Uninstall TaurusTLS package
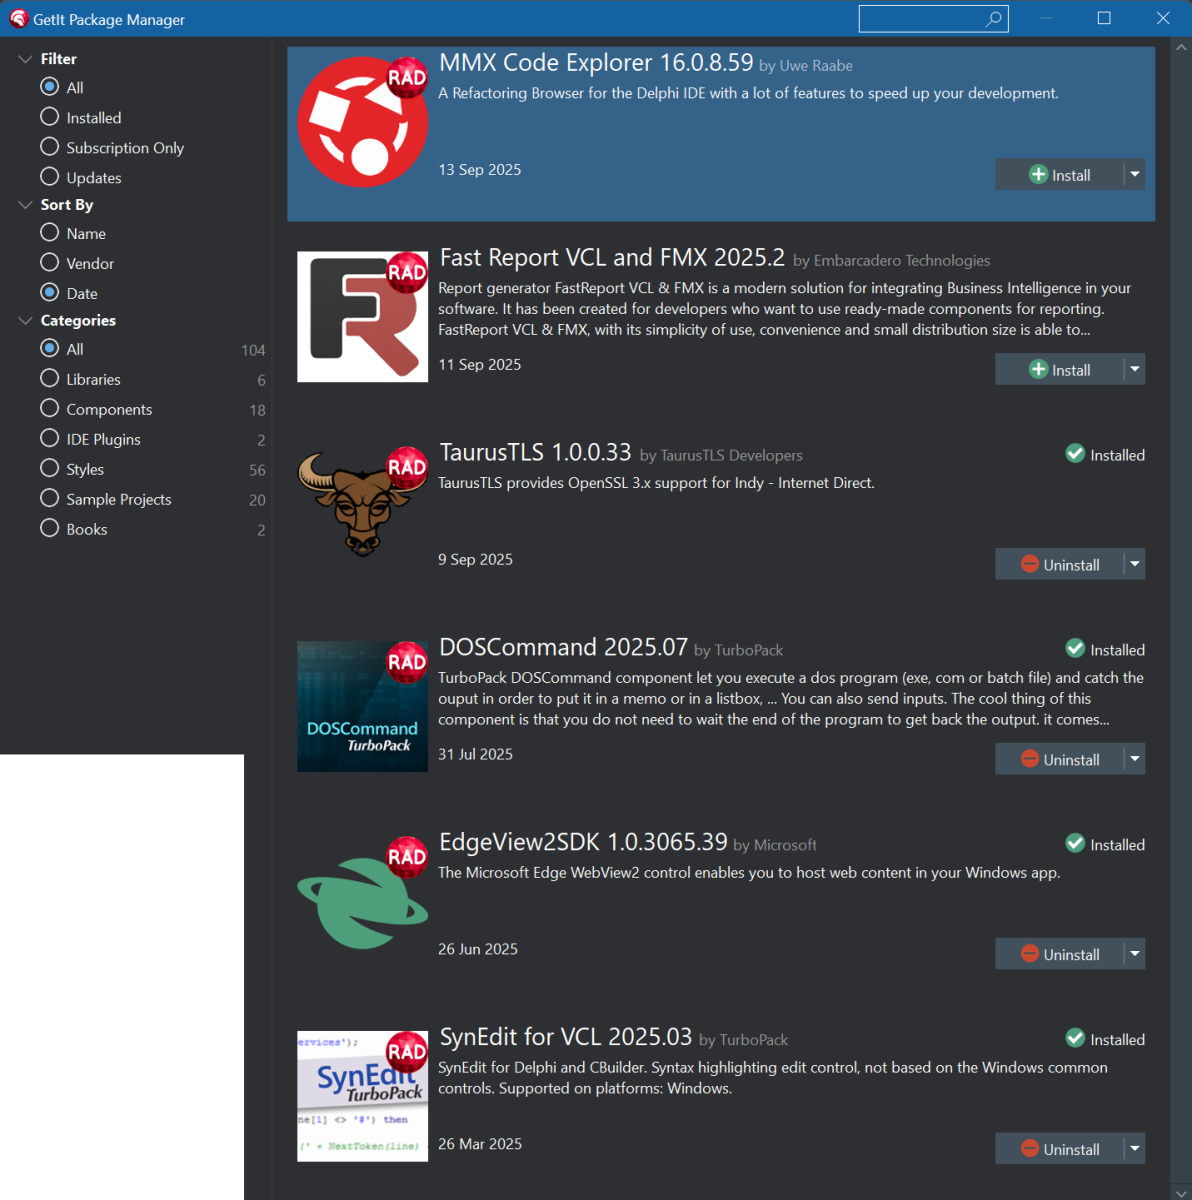Viewport: 1192px width, 1200px height. tap(1059, 564)
